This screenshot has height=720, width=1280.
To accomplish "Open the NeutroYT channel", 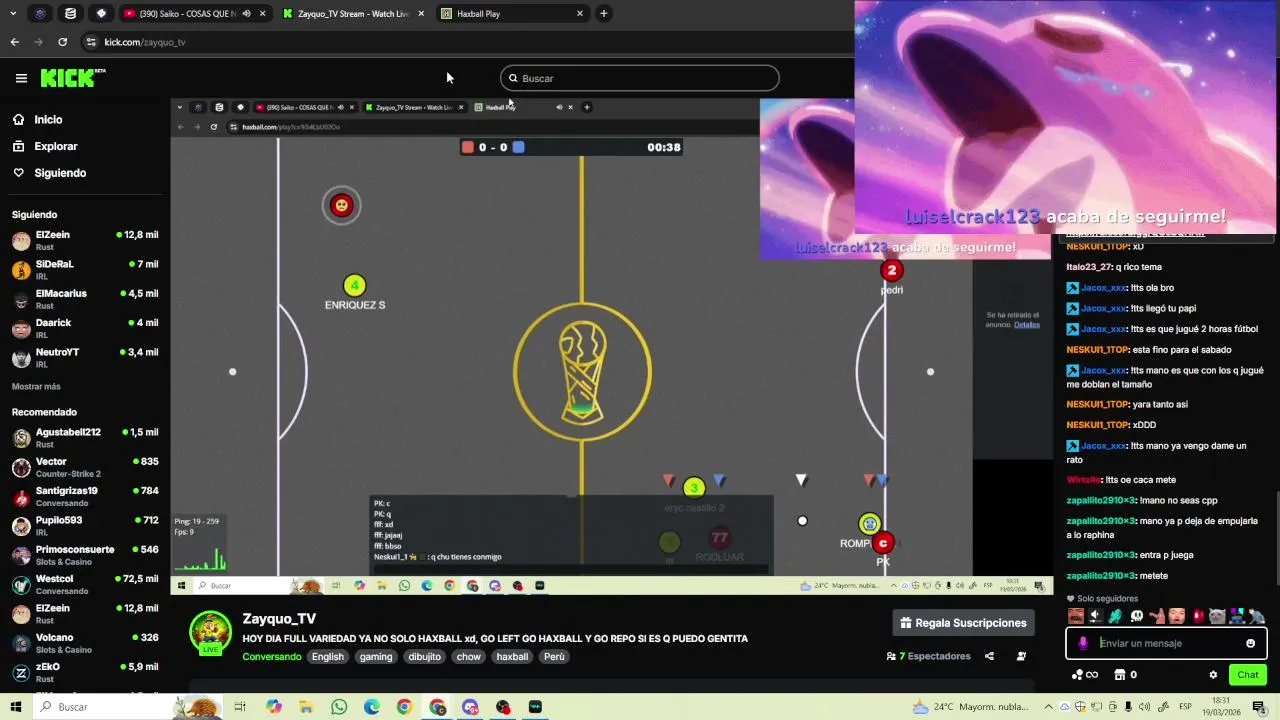I will click(x=85, y=357).
